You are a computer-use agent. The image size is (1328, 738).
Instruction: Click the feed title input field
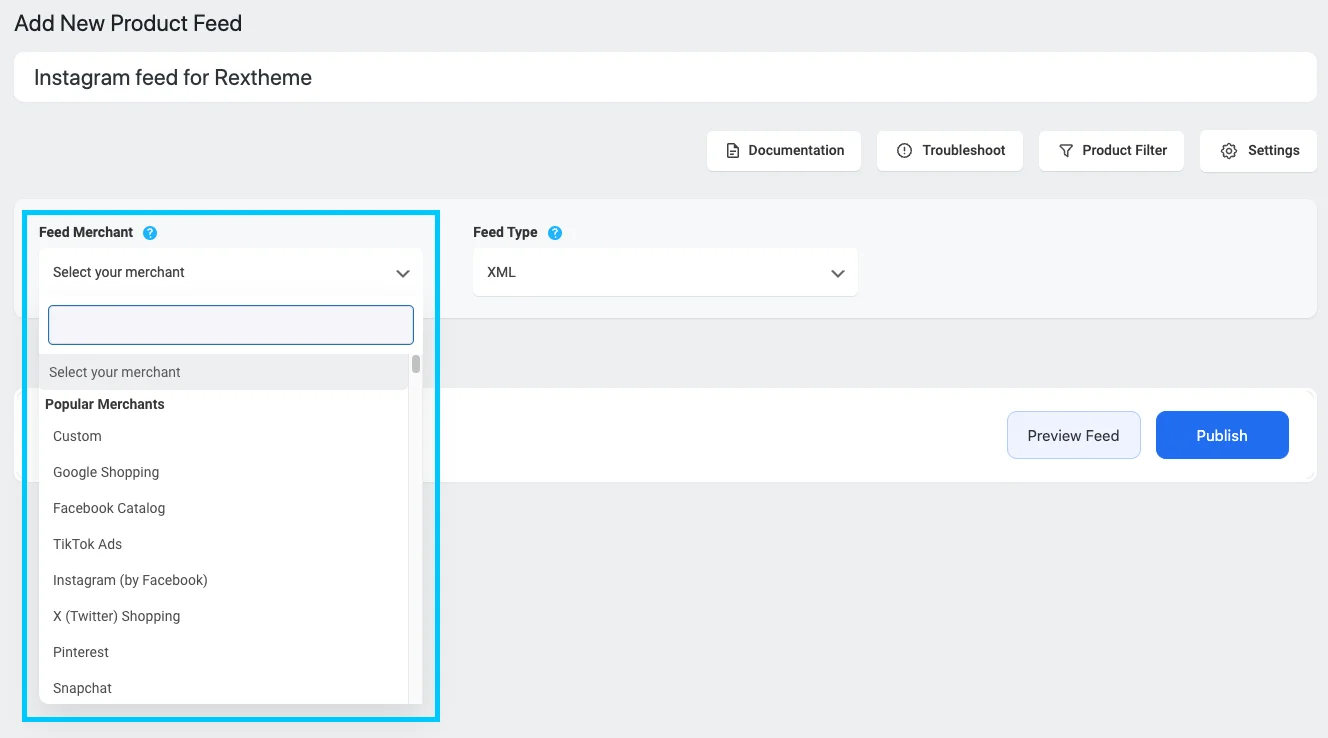pyautogui.click(x=665, y=77)
